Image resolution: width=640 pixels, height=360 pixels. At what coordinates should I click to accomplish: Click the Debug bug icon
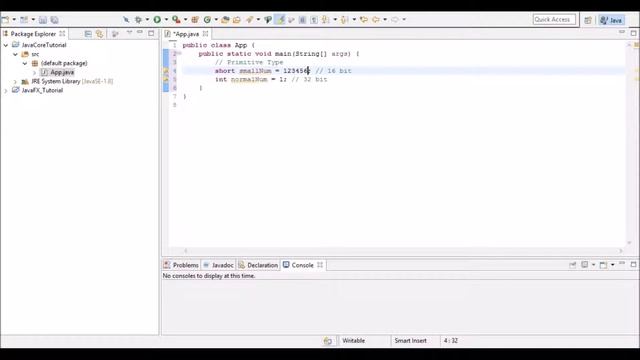[138, 19]
